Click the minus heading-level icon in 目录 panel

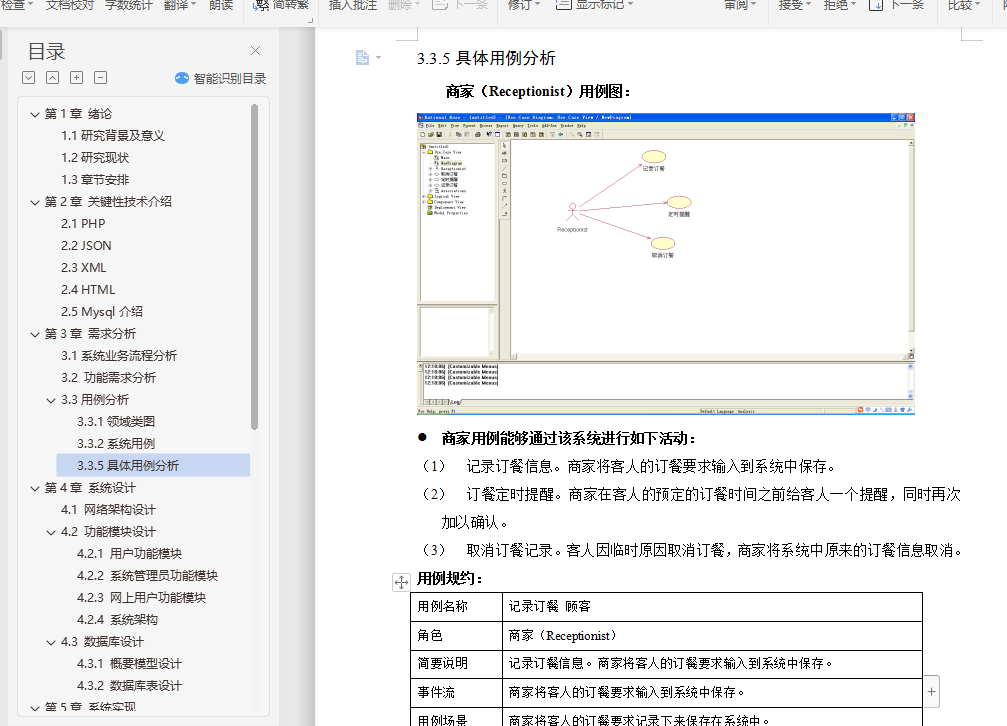point(100,78)
